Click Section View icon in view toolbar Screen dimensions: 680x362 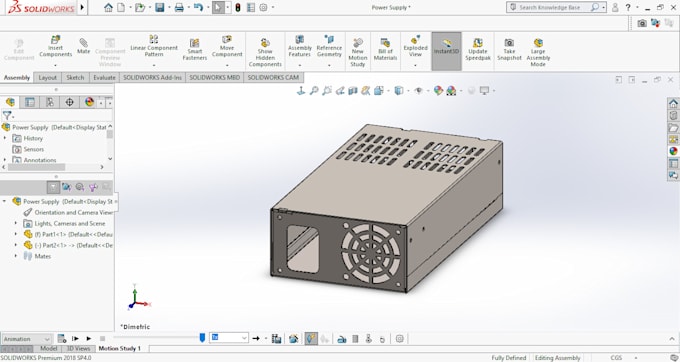coord(353,91)
